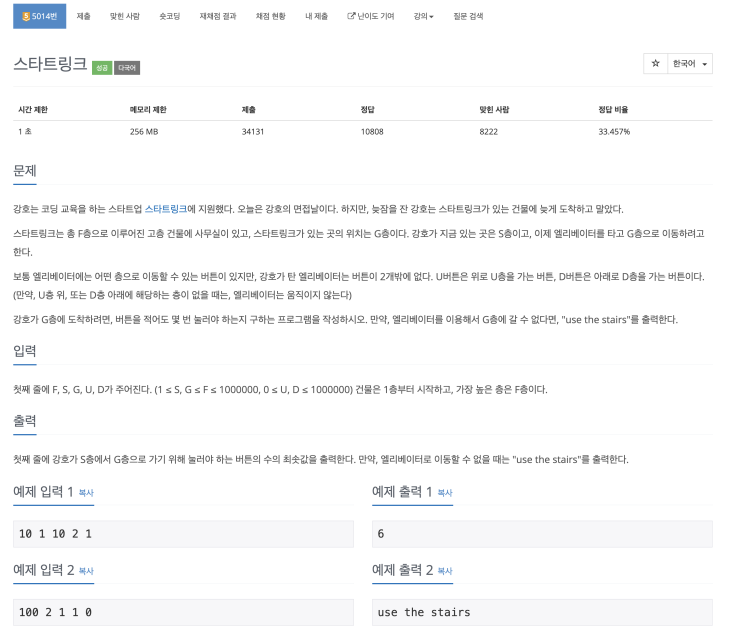Screen dimensions: 743x636
Task: Copy 예제 입력 2 with 복사 link
Action: 86,571
